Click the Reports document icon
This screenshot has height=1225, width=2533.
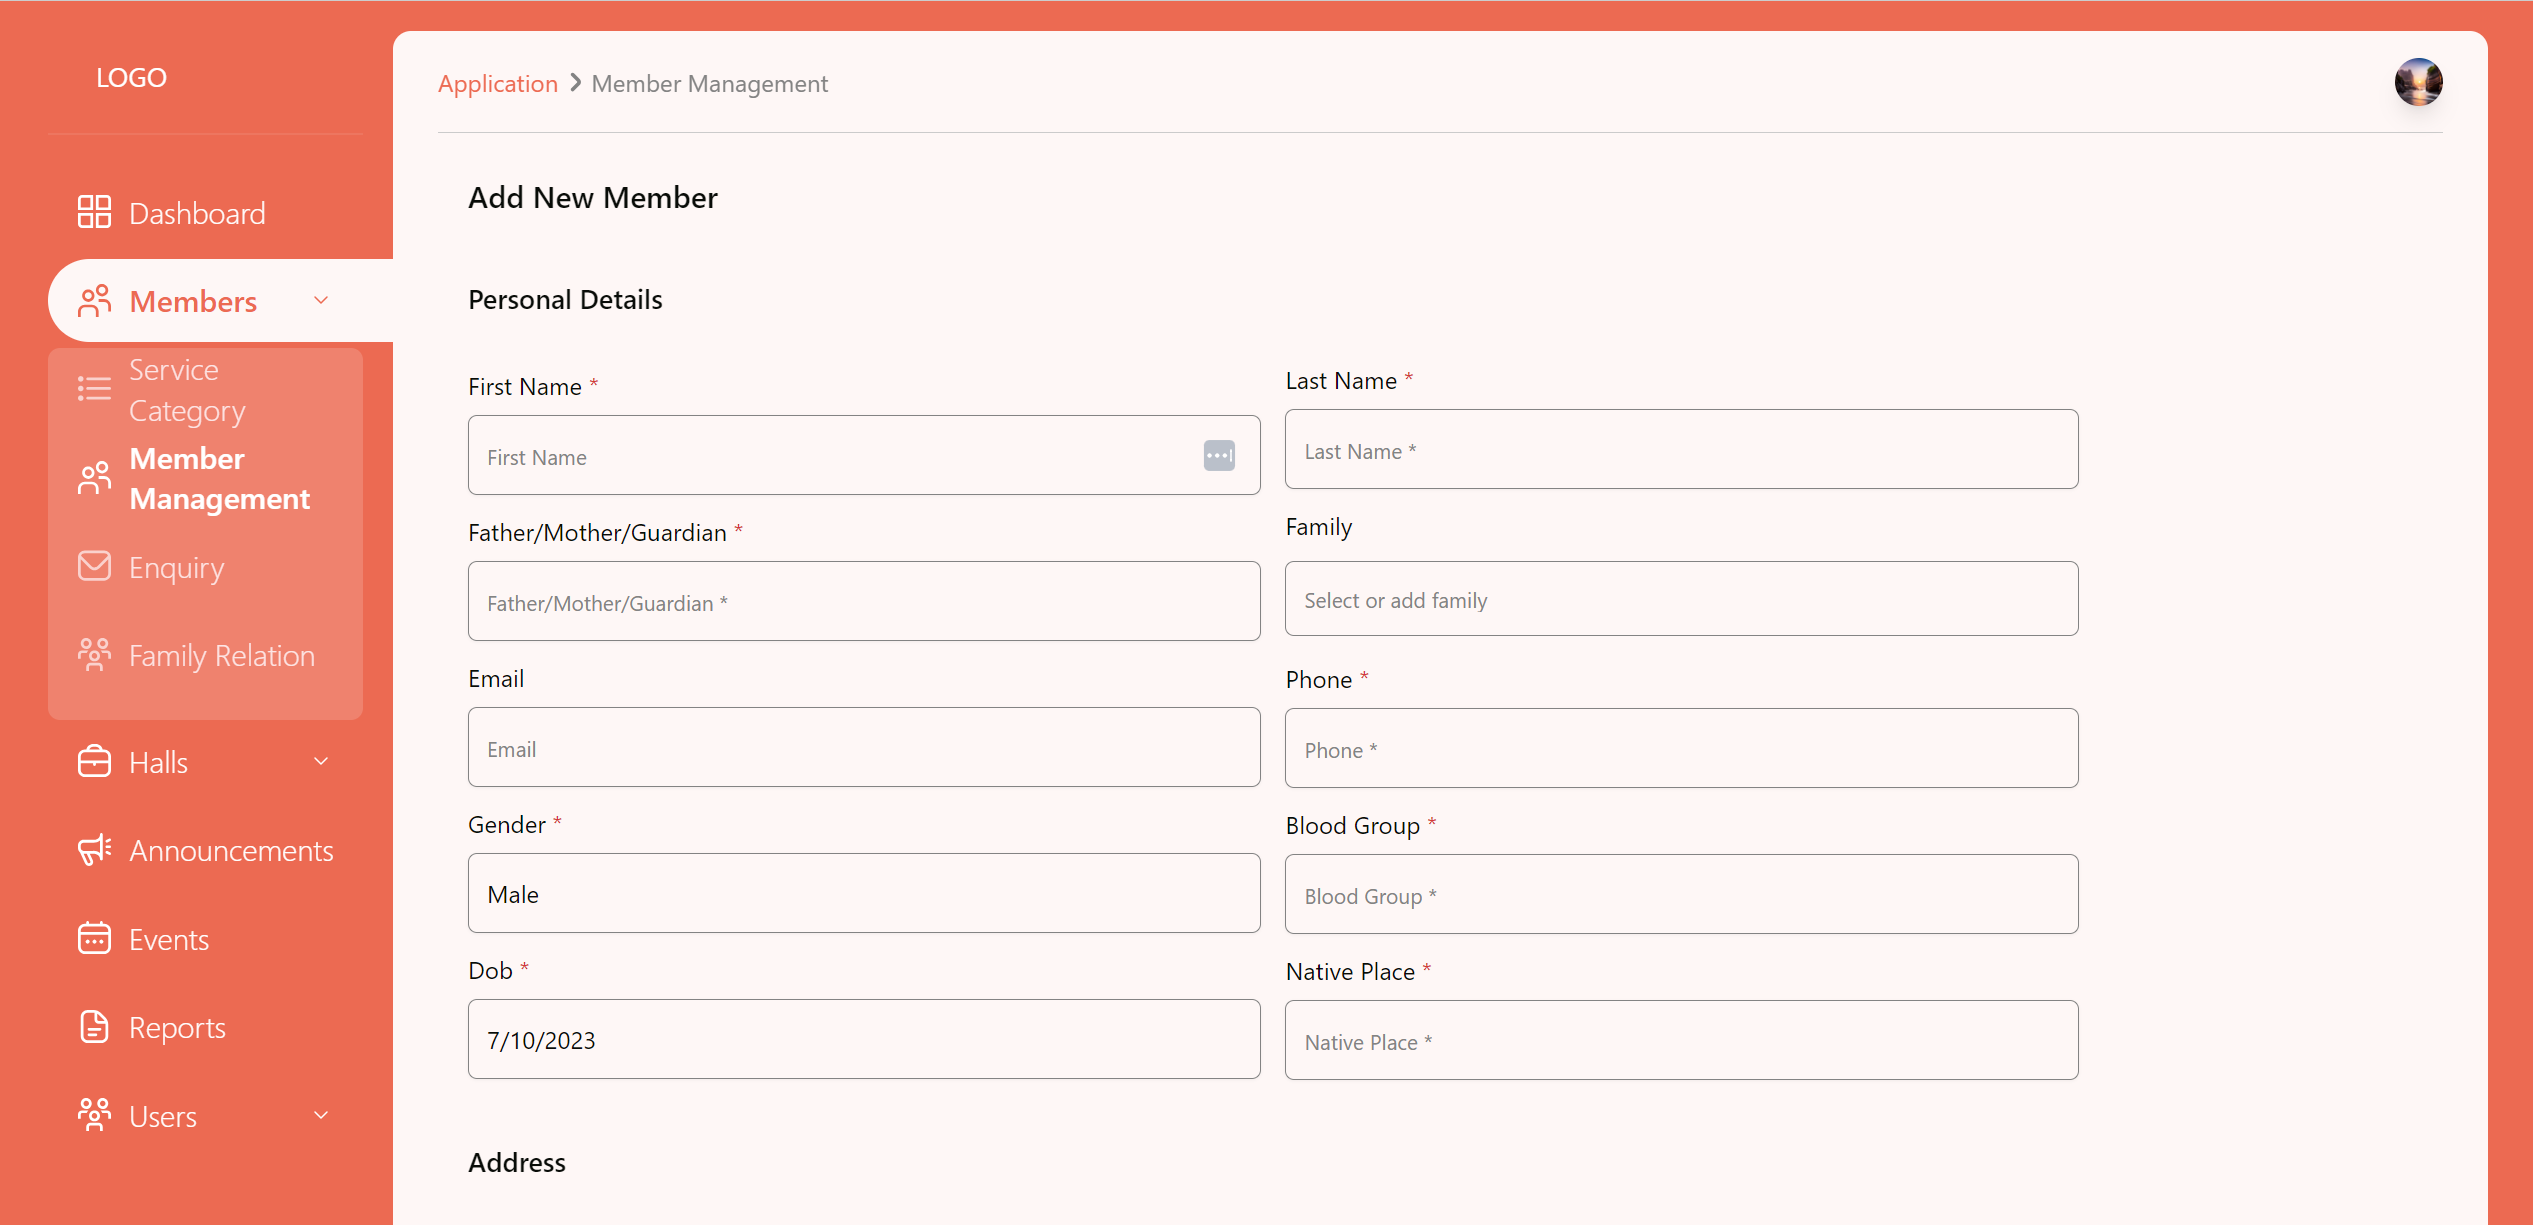coord(94,1027)
